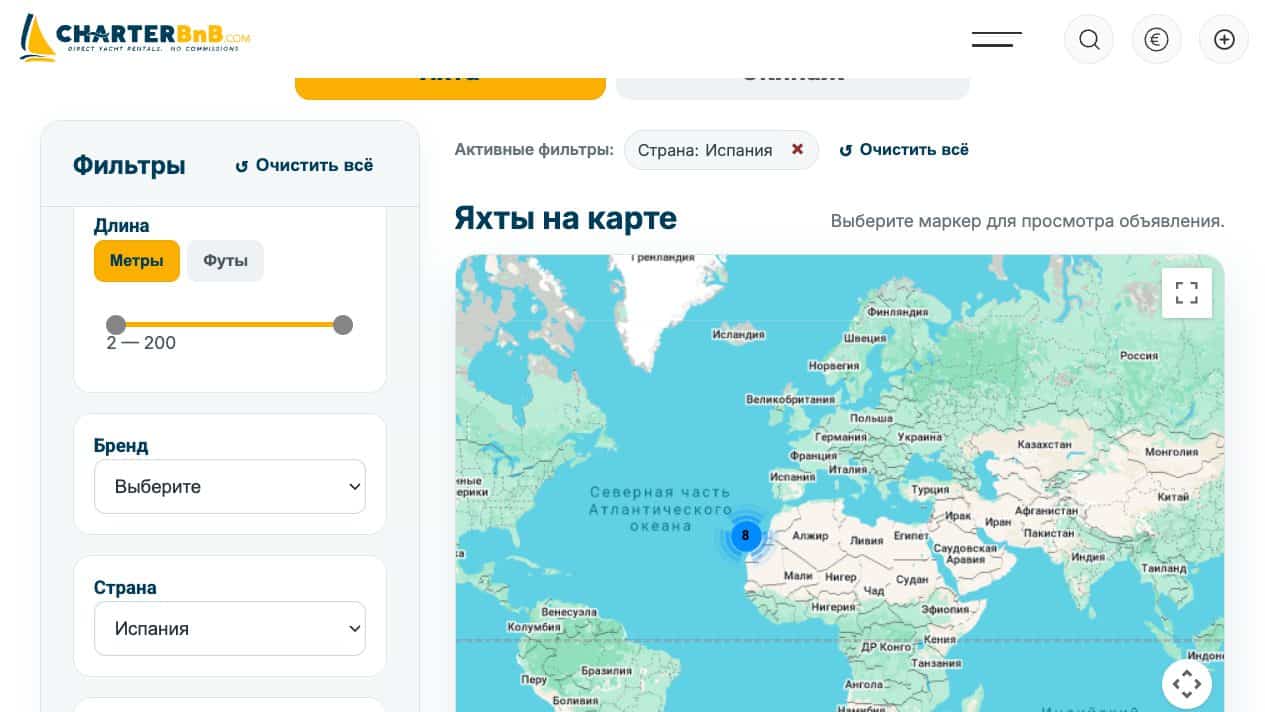The height and width of the screenshot is (712, 1265).
Task: Click the Яхты на карте heading
Action: tap(565, 218)
